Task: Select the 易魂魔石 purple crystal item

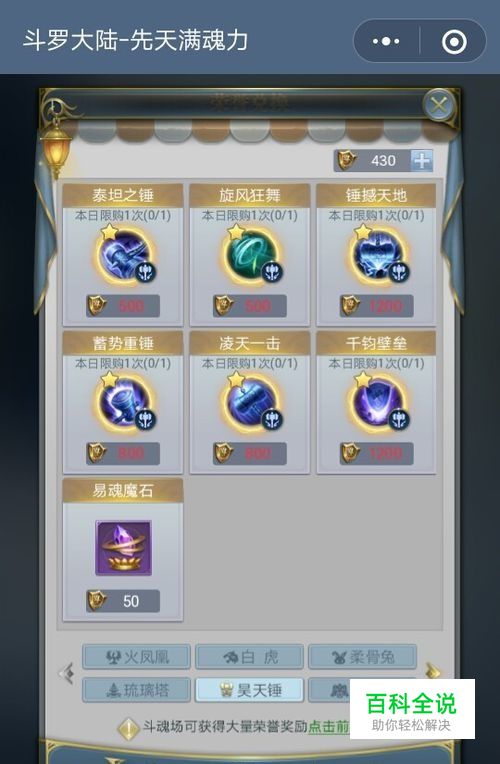Action: pyautogui.click(x=123, y=548)
